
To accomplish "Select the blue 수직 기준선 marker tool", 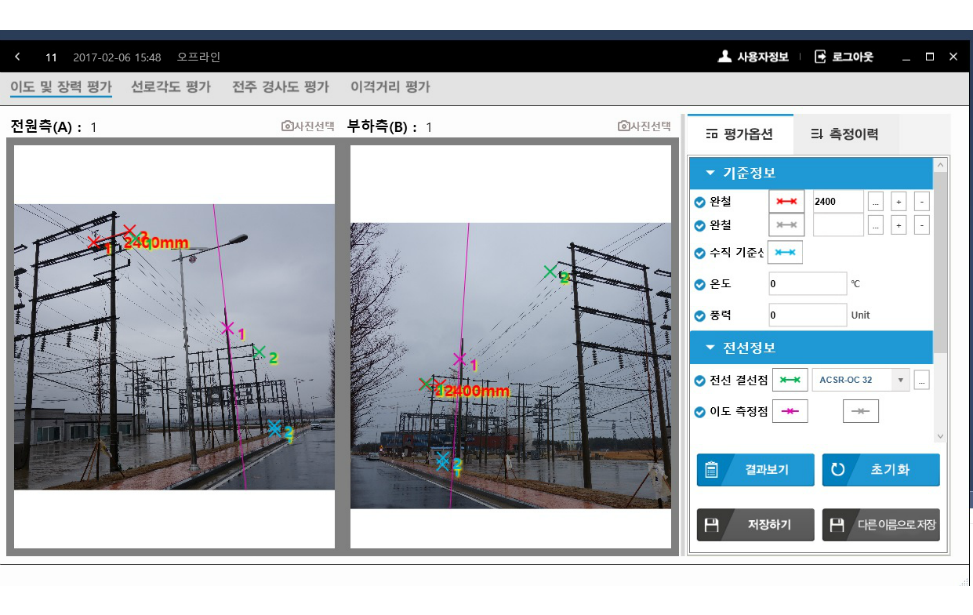I will pyautogui.click(x=786, y=253).
